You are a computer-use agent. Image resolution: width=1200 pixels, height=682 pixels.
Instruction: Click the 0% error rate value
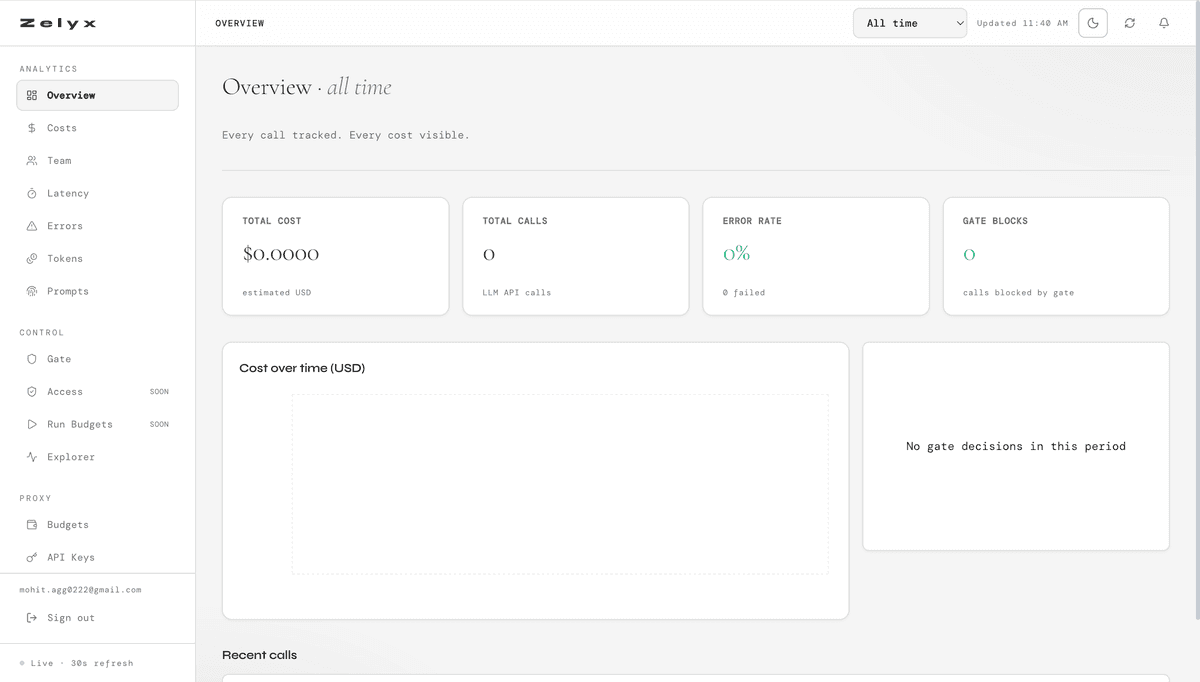737,254
